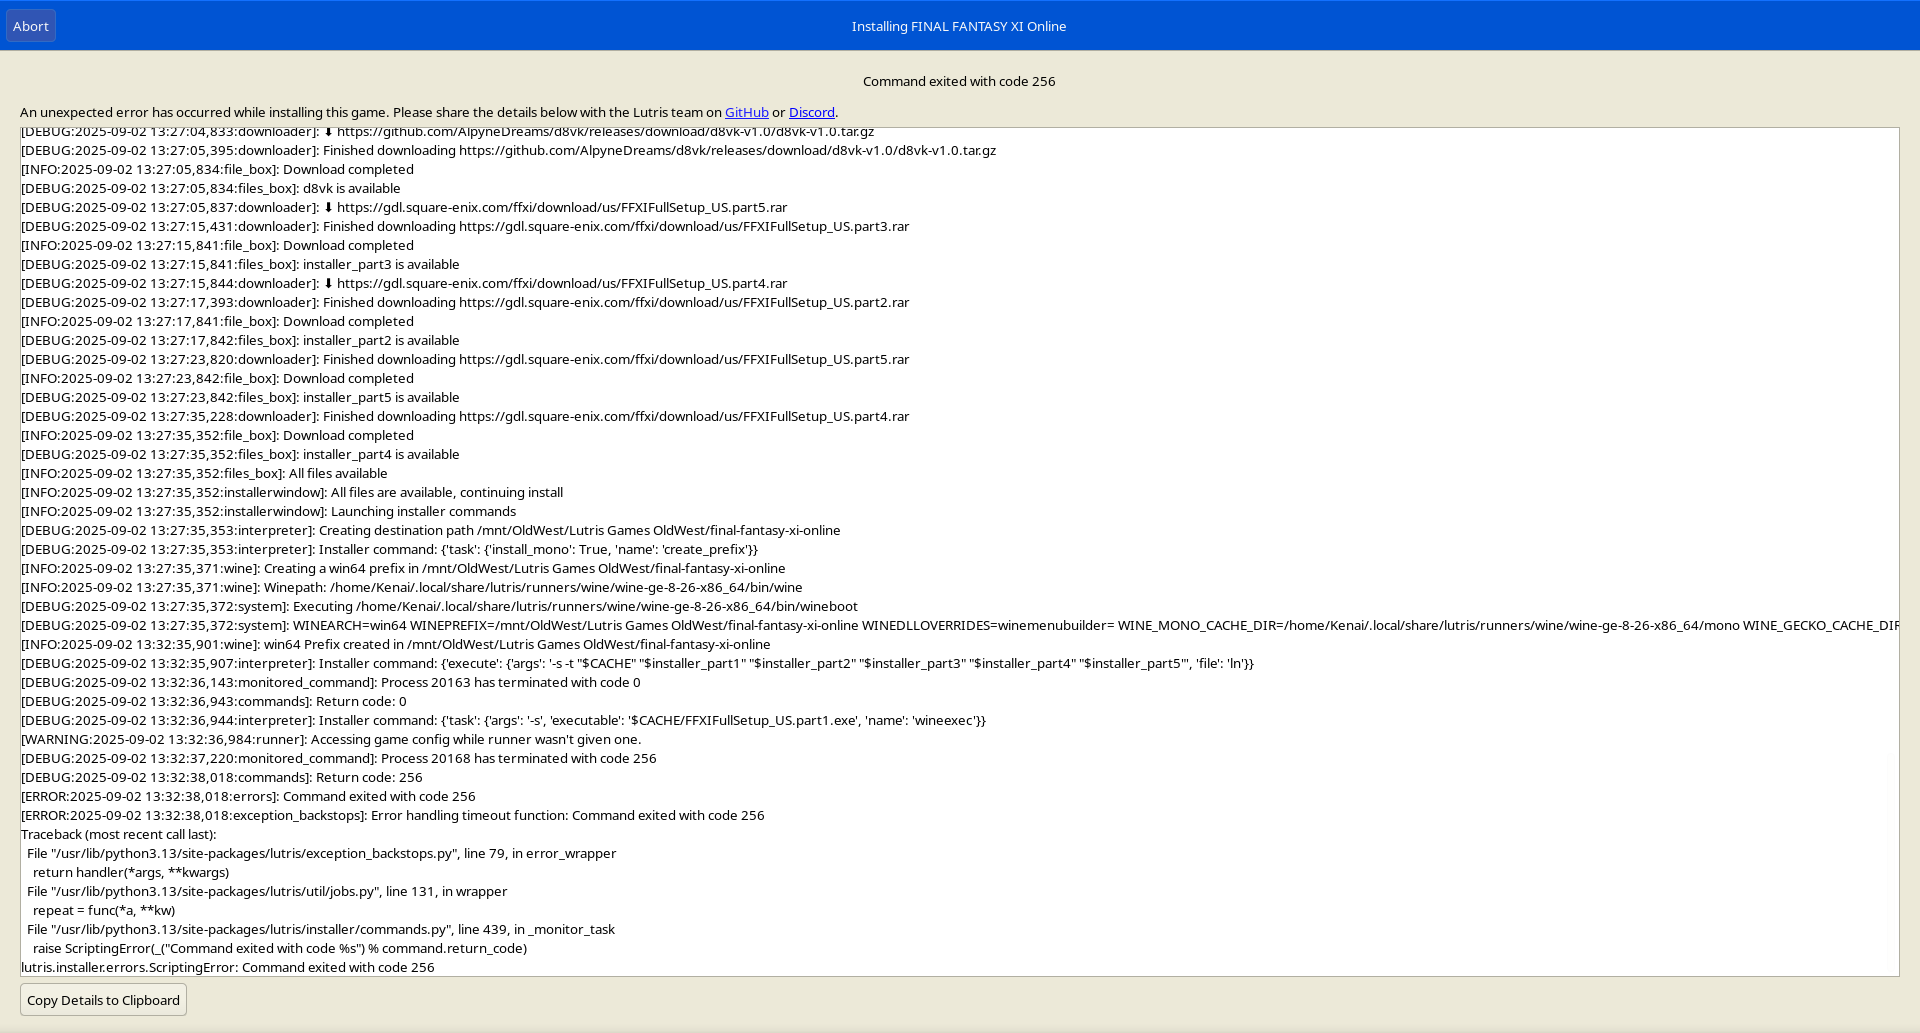Click Copy Details to Clipboard

click(x=103, y=1000)
